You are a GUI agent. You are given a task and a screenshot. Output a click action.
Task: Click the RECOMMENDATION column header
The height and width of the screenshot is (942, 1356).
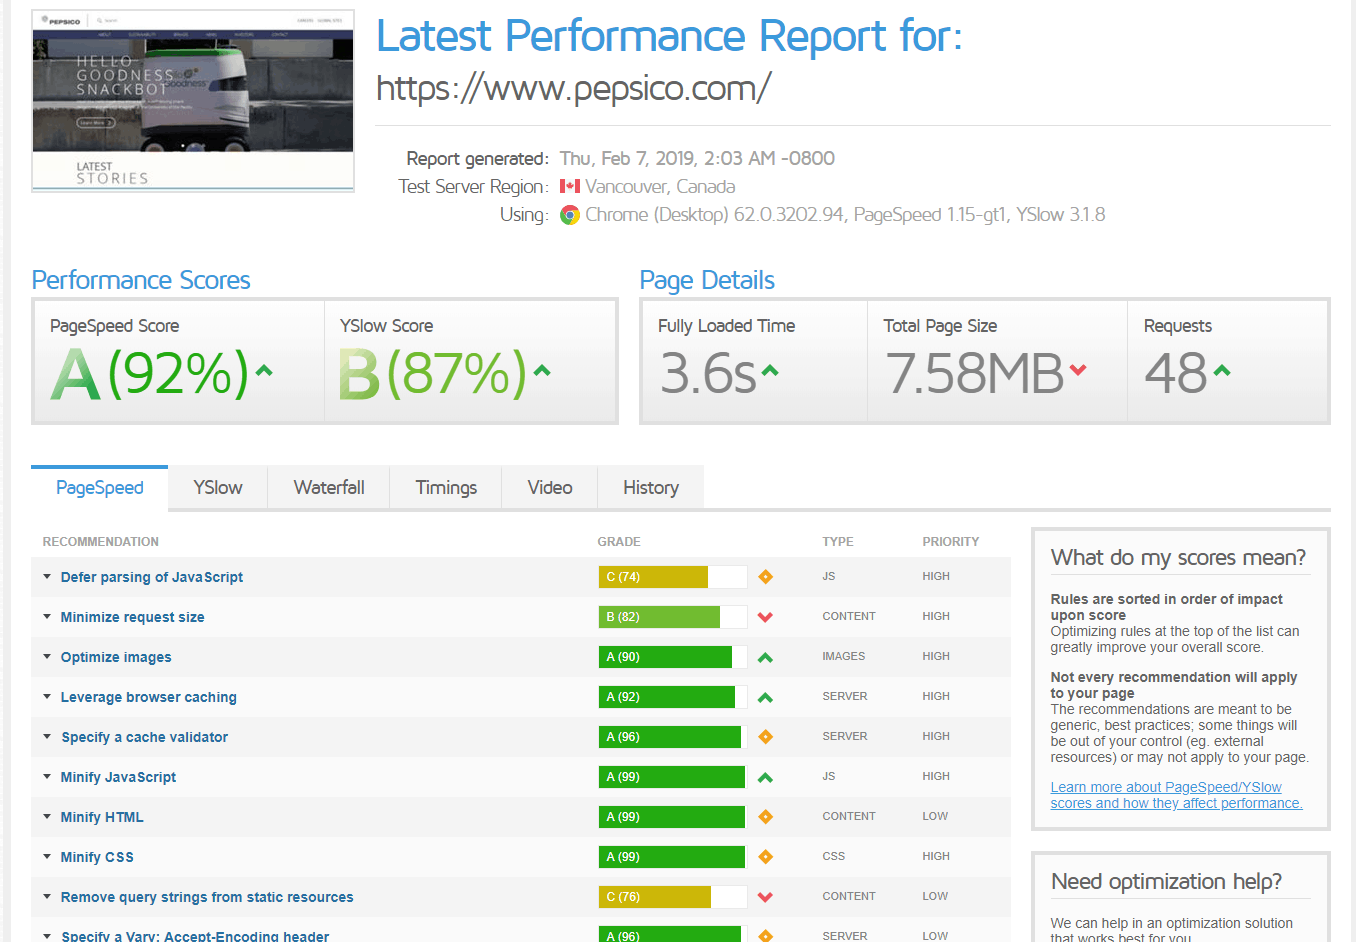click(101, 541)
